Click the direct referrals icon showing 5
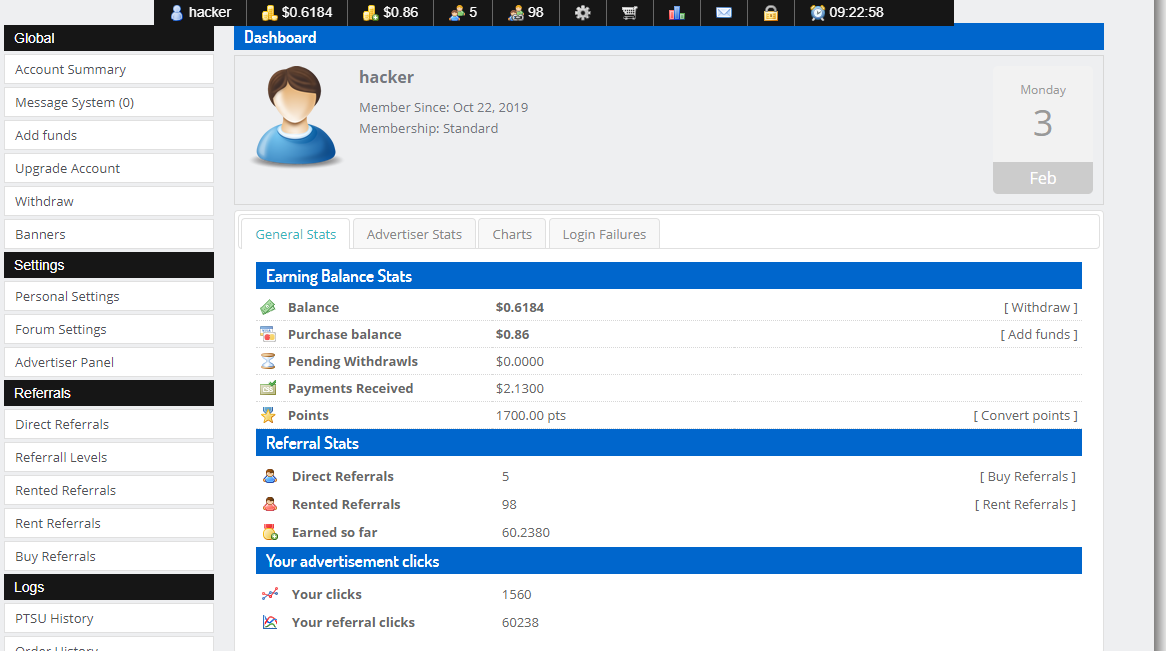 [457, 13]
